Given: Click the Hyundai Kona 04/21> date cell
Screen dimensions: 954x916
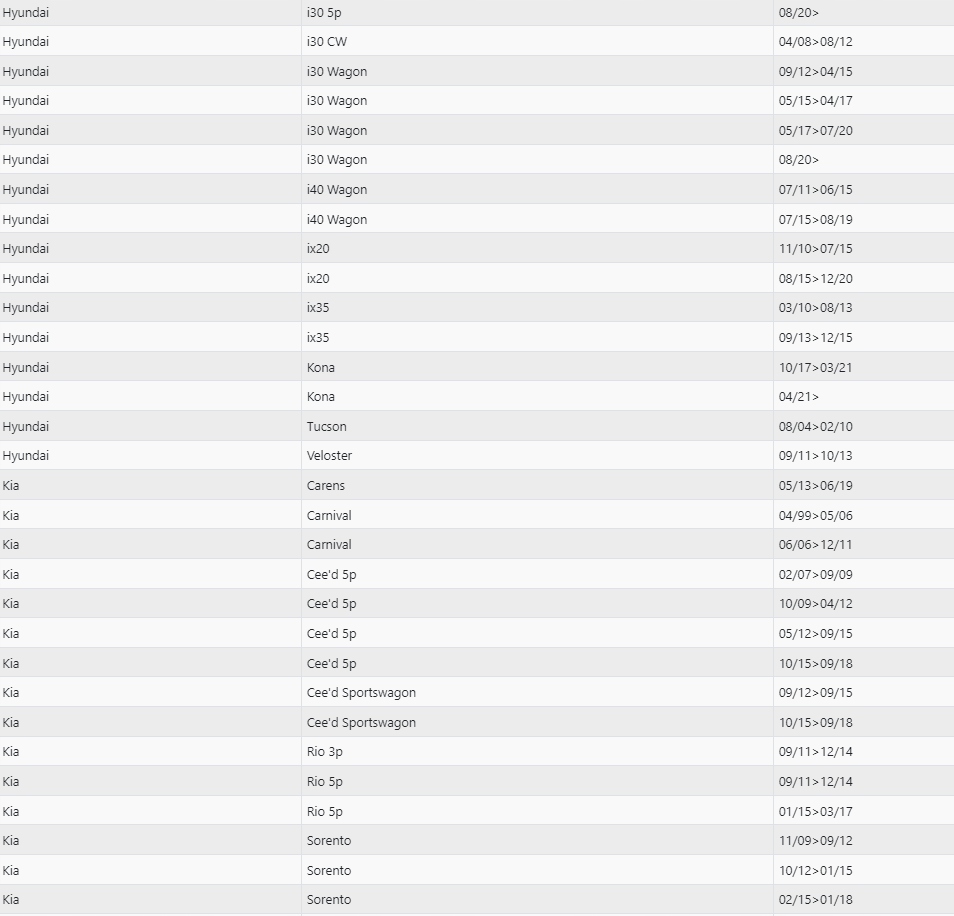Looking at the screenshot, I should click(x=863, y=397).
